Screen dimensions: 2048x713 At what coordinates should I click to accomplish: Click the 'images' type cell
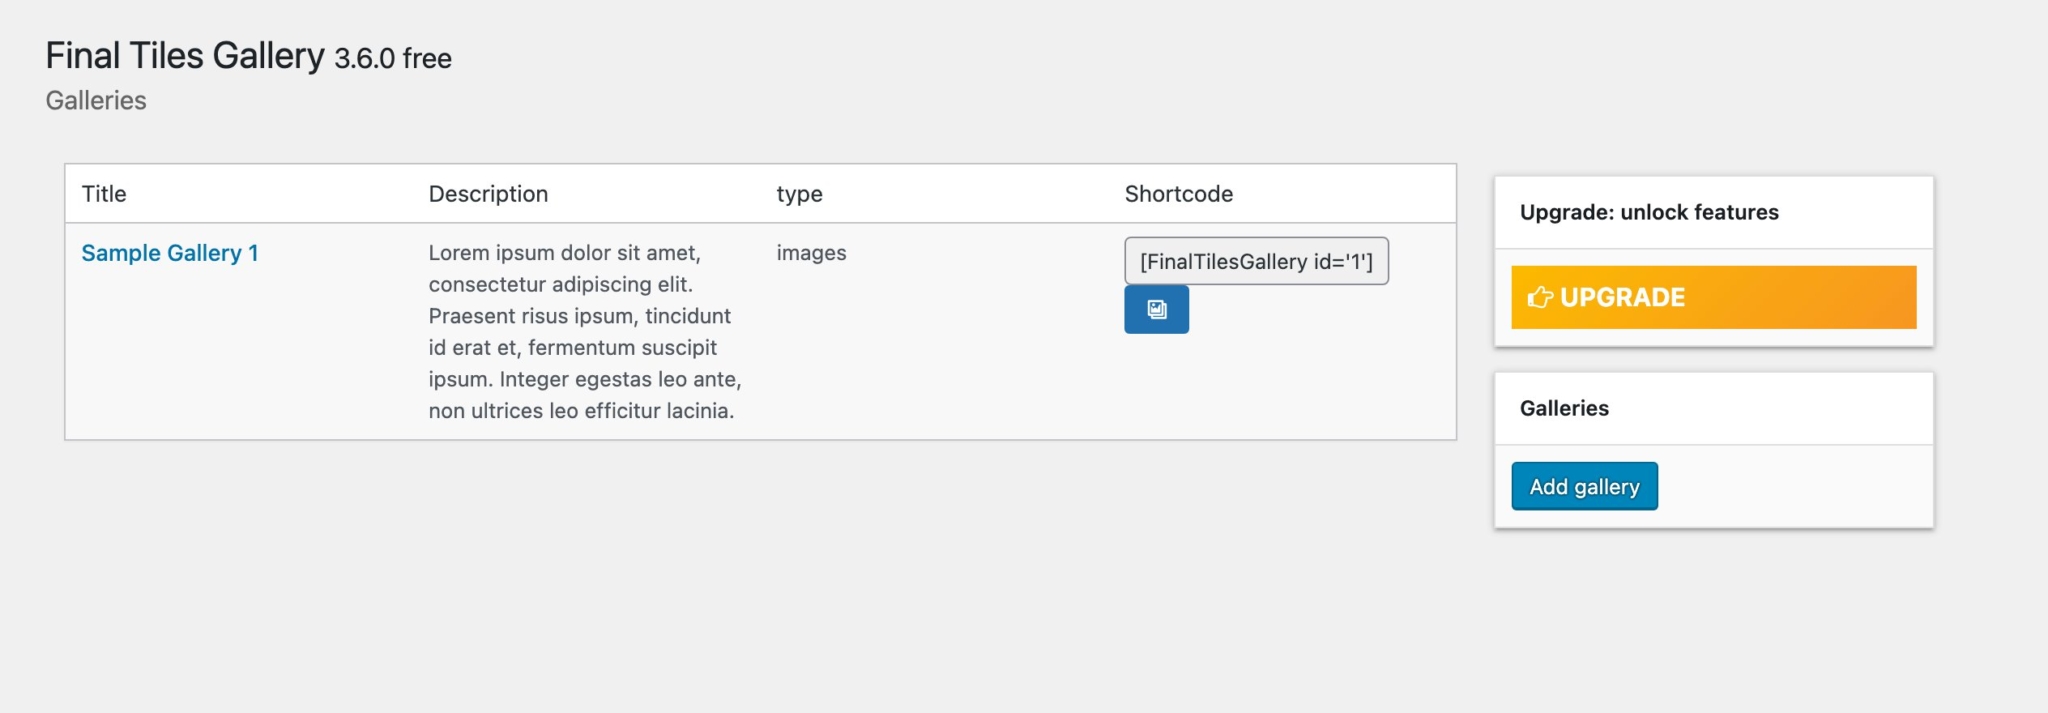811,253
